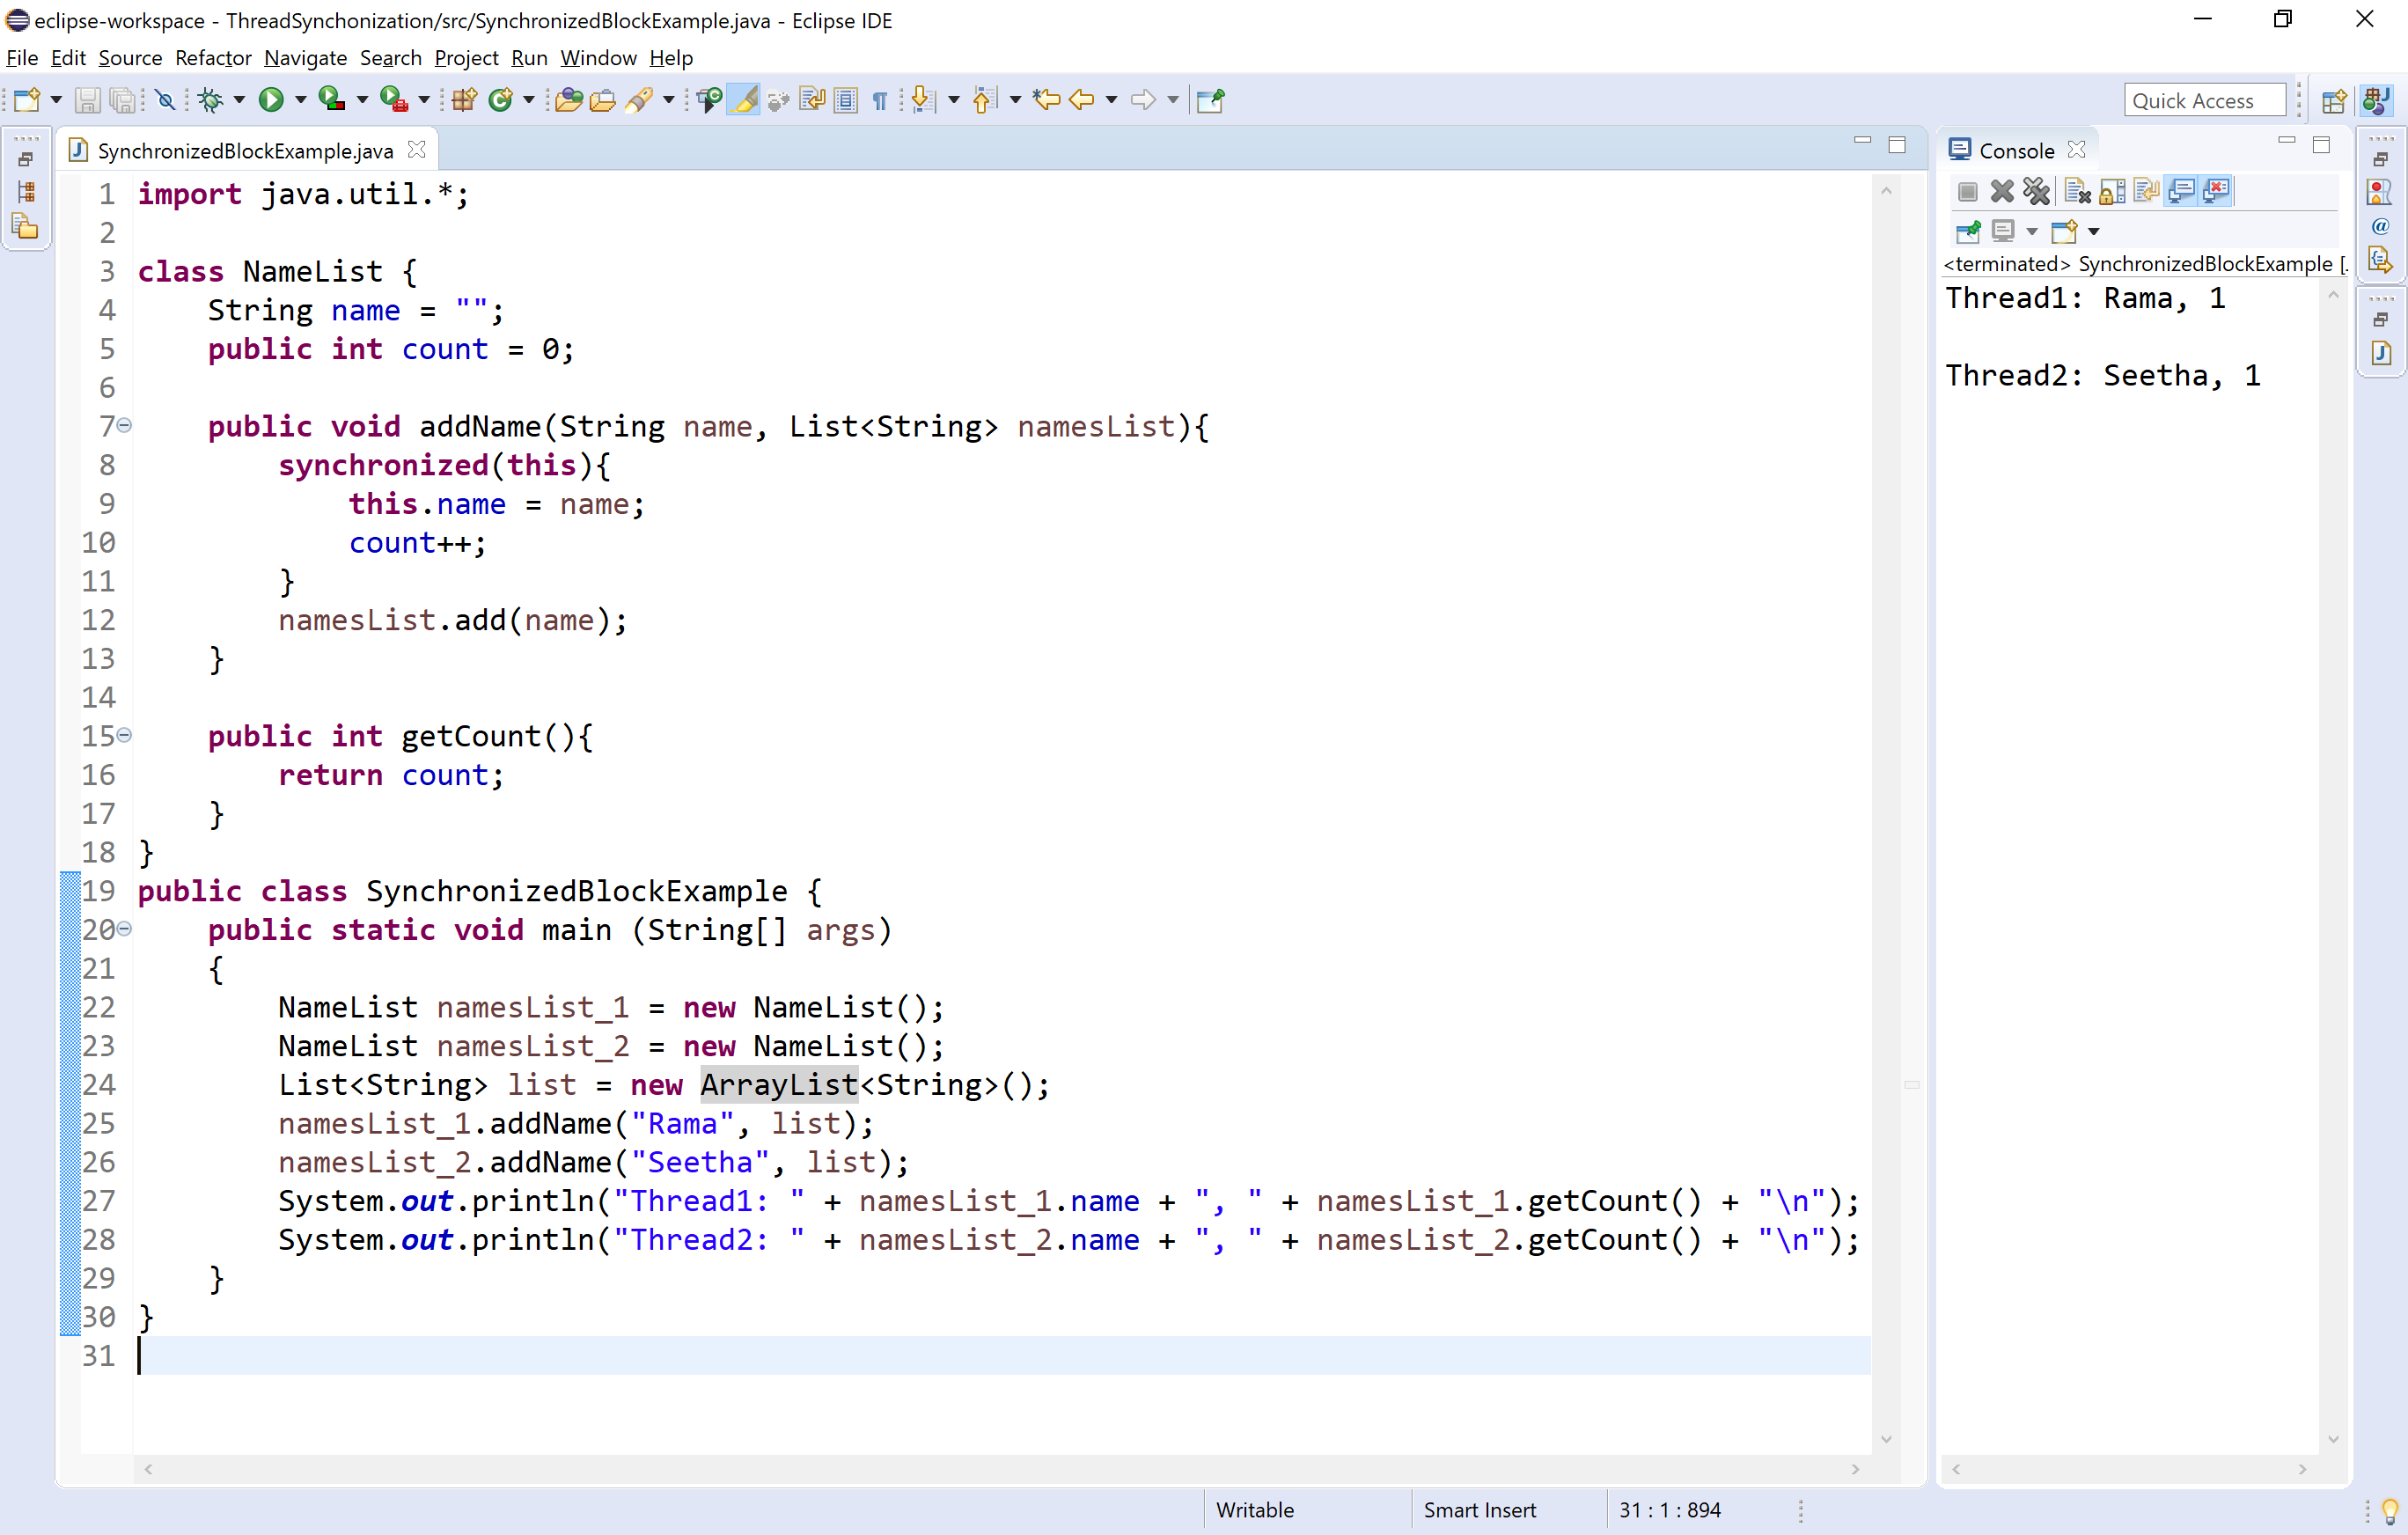This screenshot has width=2408, height=1535.
Task: Toggle Block Selection Mode
Action: (x=846, y=100)
